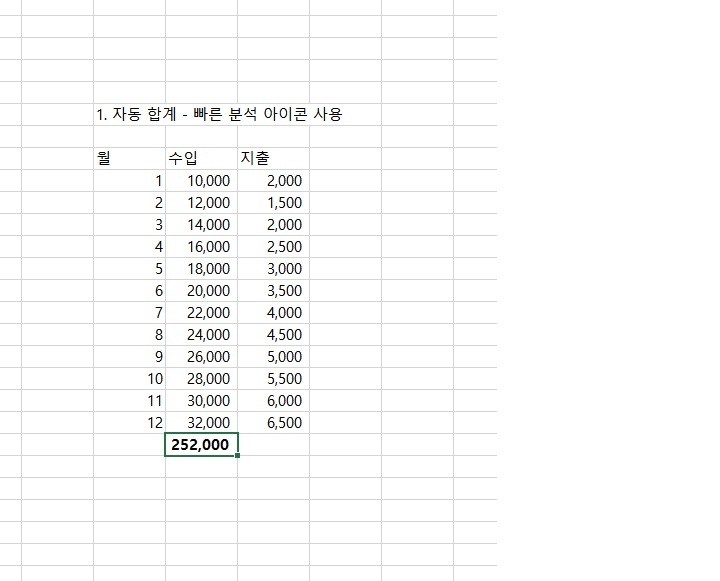Select income cell 24,000
720x581 pixels.
(201, 335)
